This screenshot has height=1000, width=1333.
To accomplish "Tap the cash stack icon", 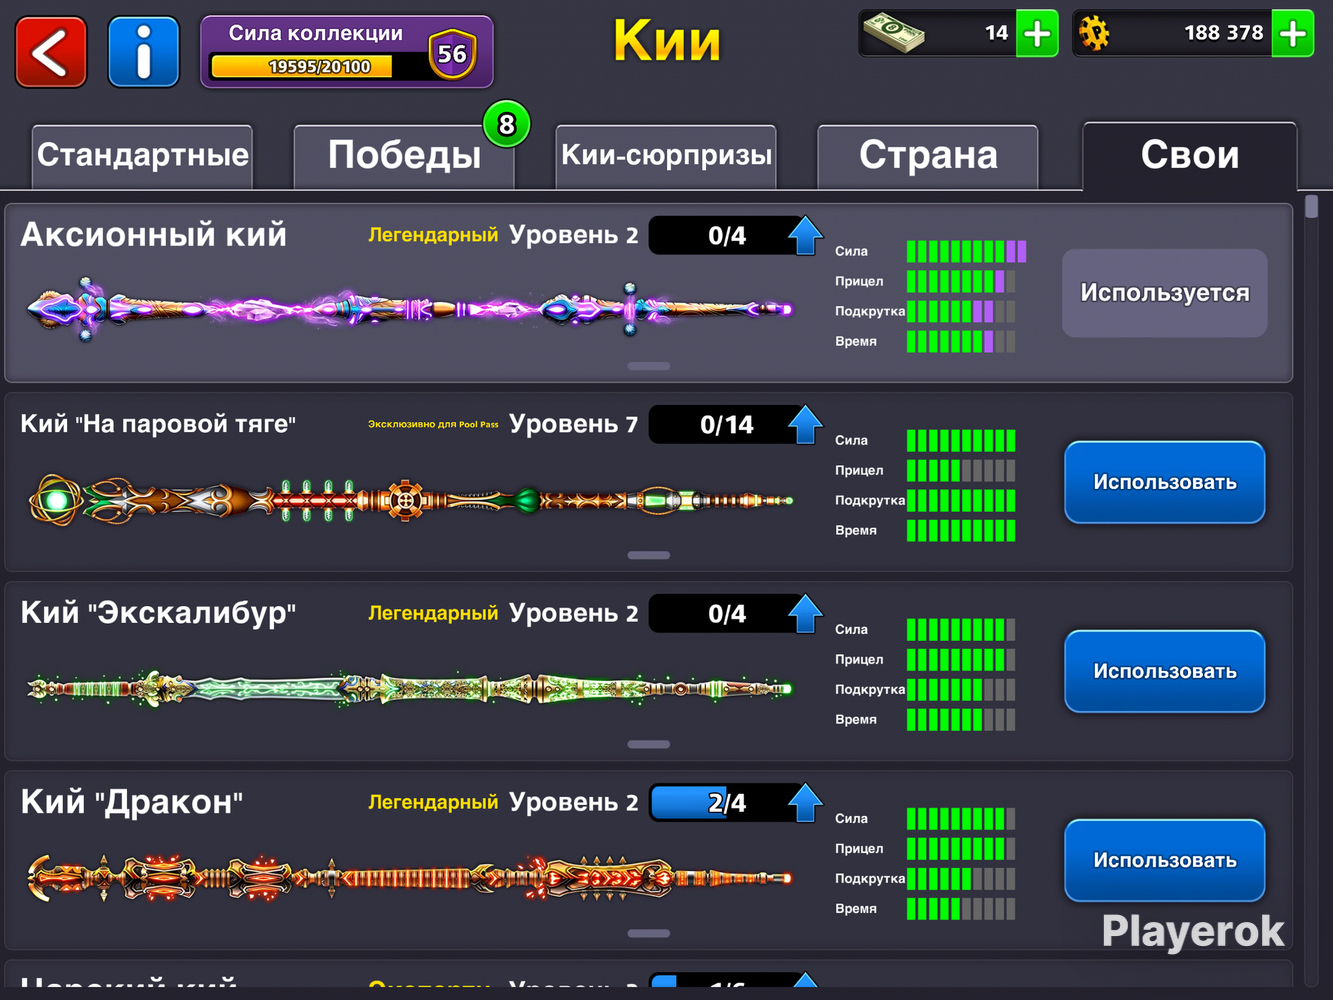I will pos(894,33).
